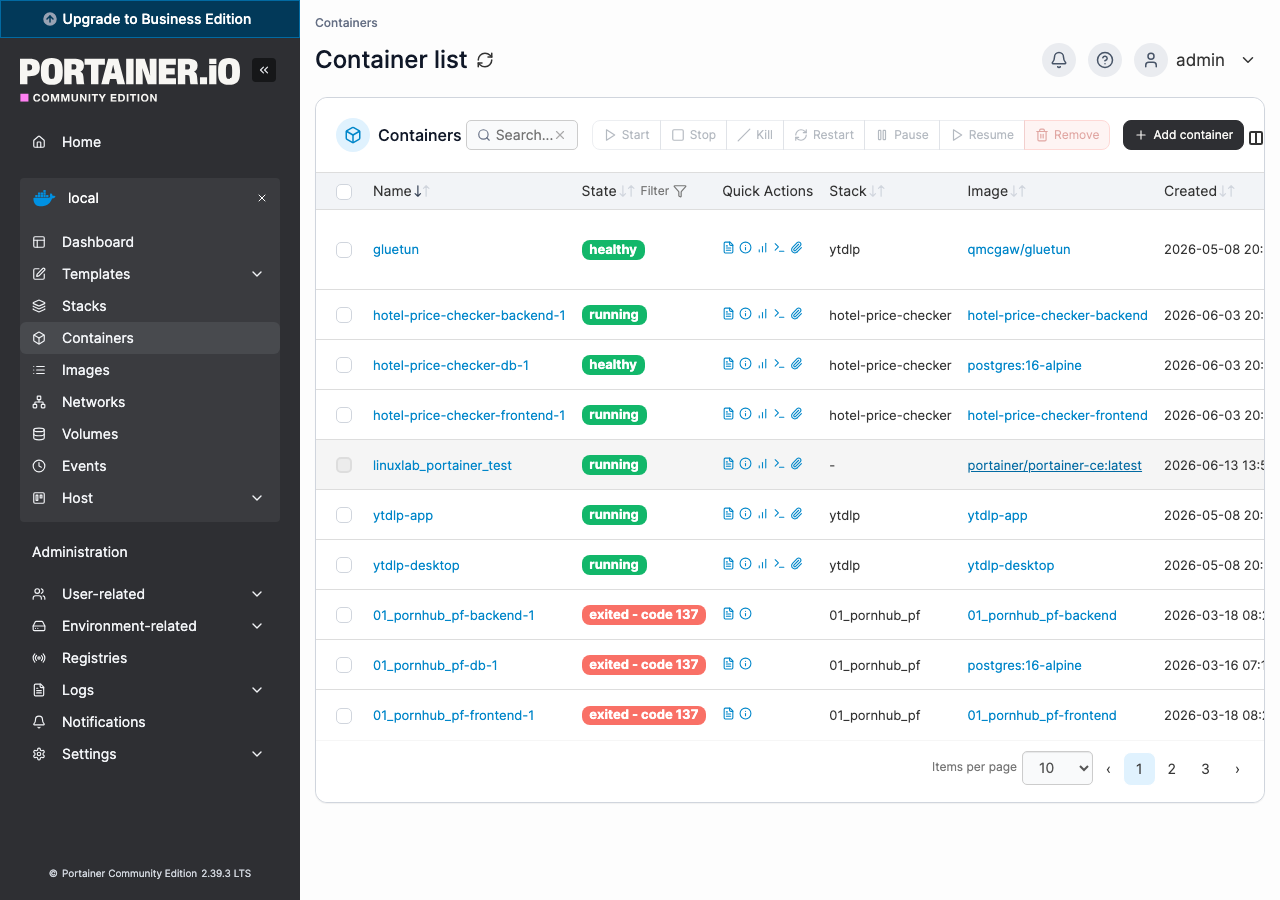The image size is (1280, 900).
Task: Go to Home in the sidebar
Action: [x=150, y=142]
